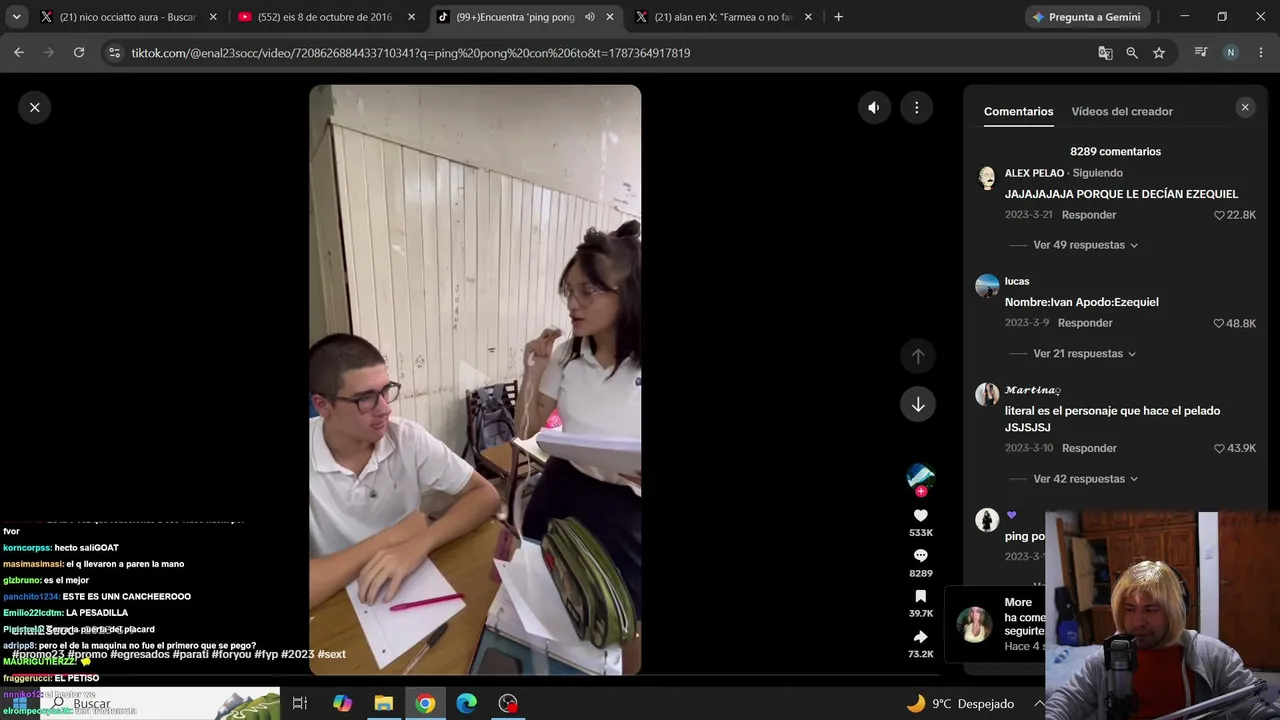1280x720 pixels.
Task: Click the Pregunta a Gemini button
Action: (1087, 17)
